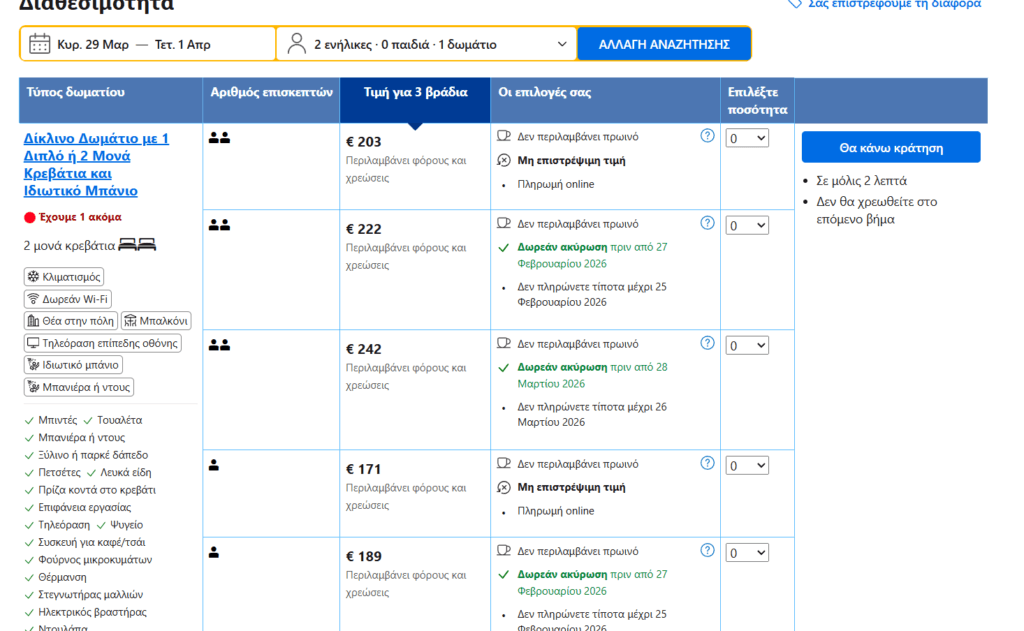The height and width of the screenshot is (631, 1024).
Task: Click the guests person icon in search bar
Action: tap(296, 44)
